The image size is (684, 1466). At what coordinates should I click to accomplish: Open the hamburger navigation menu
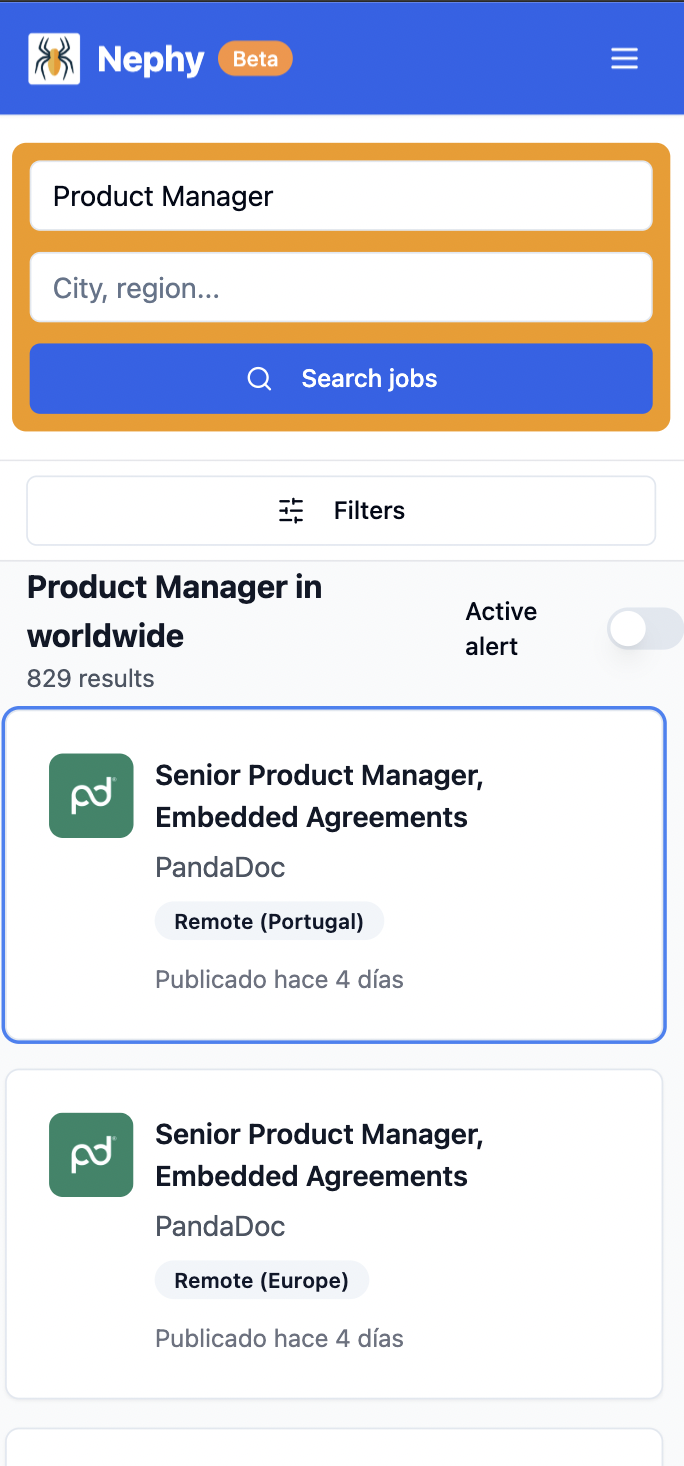pos(624,58)
